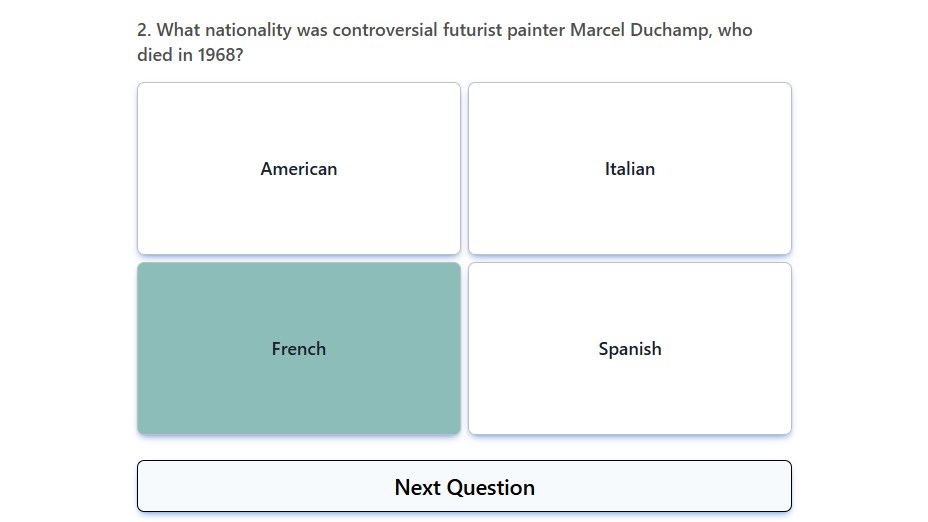Click the word "Italian" in the top-right card
This screenshot has height=522, width=928.
[630, 169]
